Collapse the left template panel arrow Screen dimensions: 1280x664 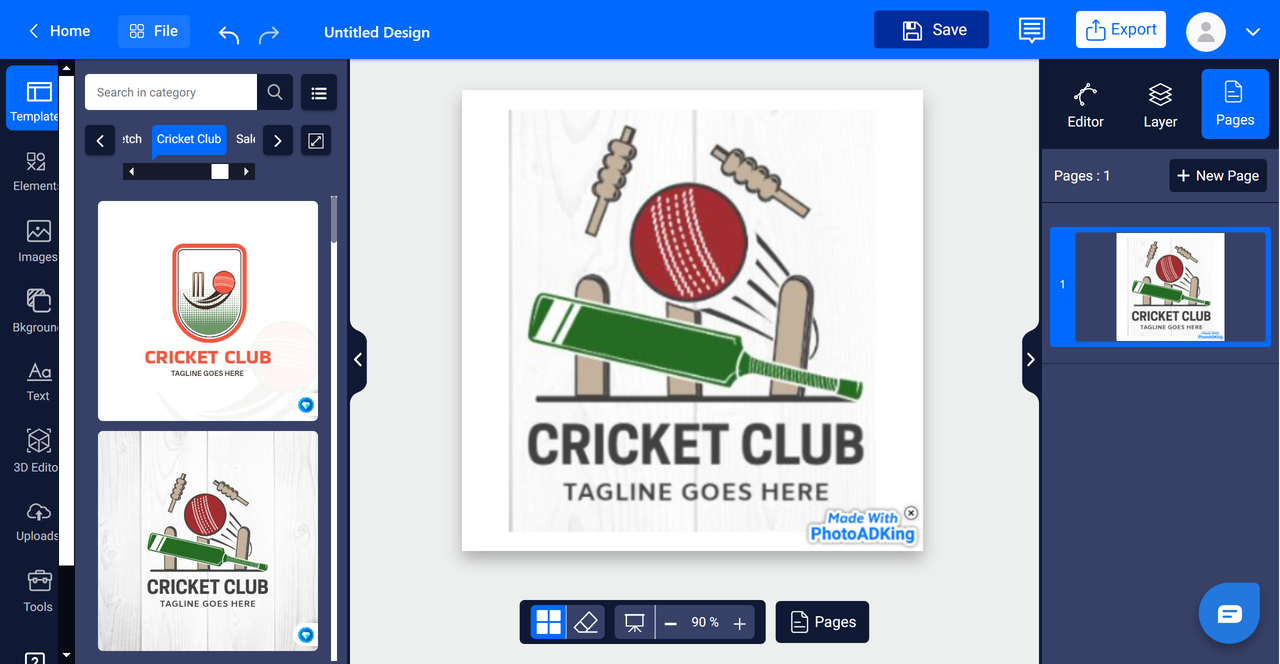[358, 359]
